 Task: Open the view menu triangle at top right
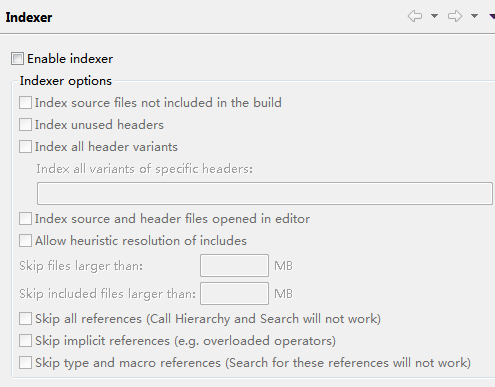[x=492, y=16]
